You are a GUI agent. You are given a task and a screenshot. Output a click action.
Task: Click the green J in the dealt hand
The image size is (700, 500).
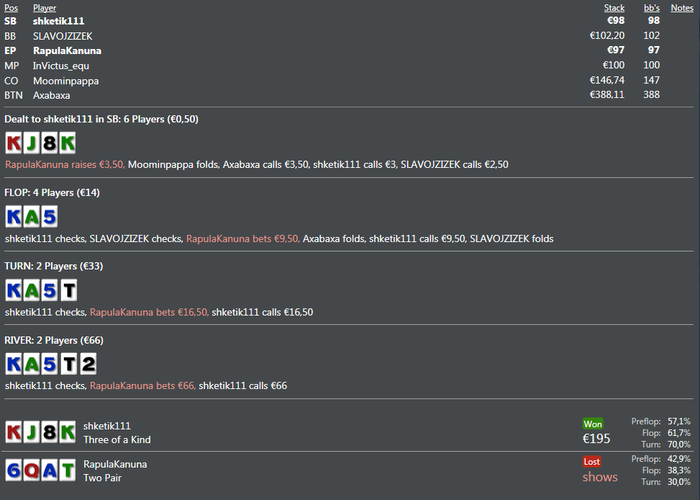pyautogui.click(x=31, y=143)
